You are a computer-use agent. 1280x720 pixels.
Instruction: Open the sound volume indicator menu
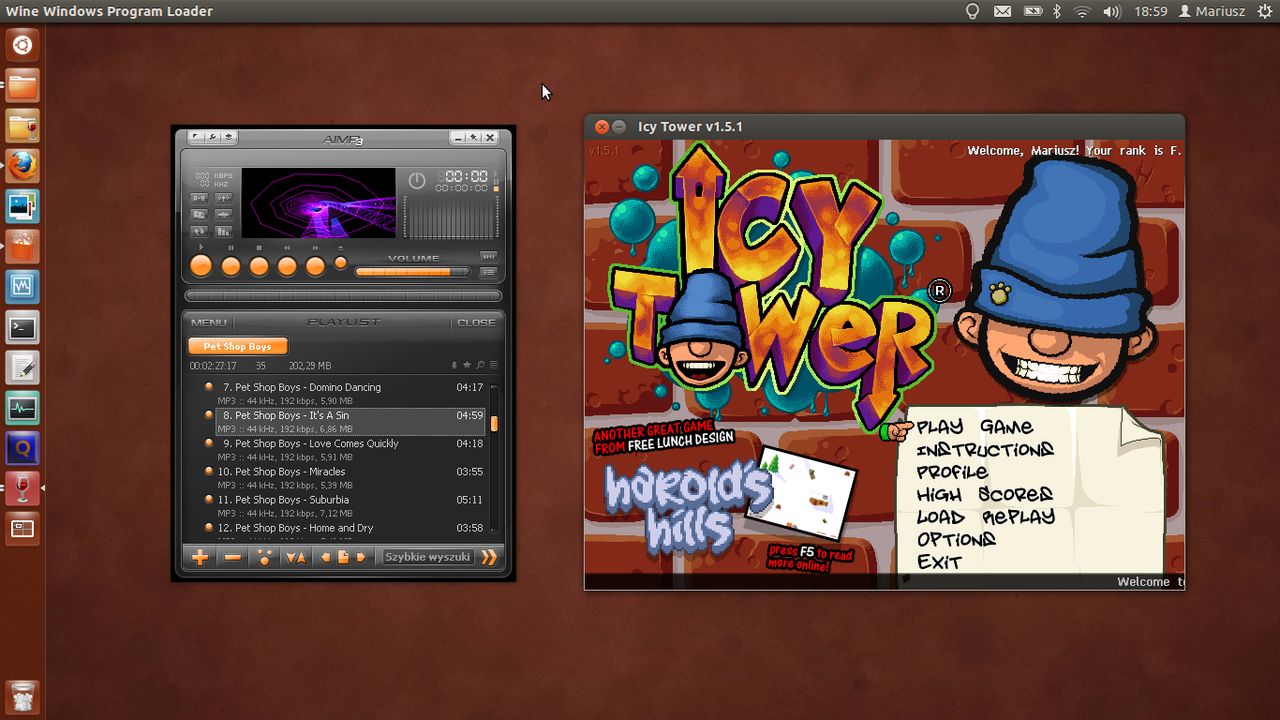point(1112,11)
